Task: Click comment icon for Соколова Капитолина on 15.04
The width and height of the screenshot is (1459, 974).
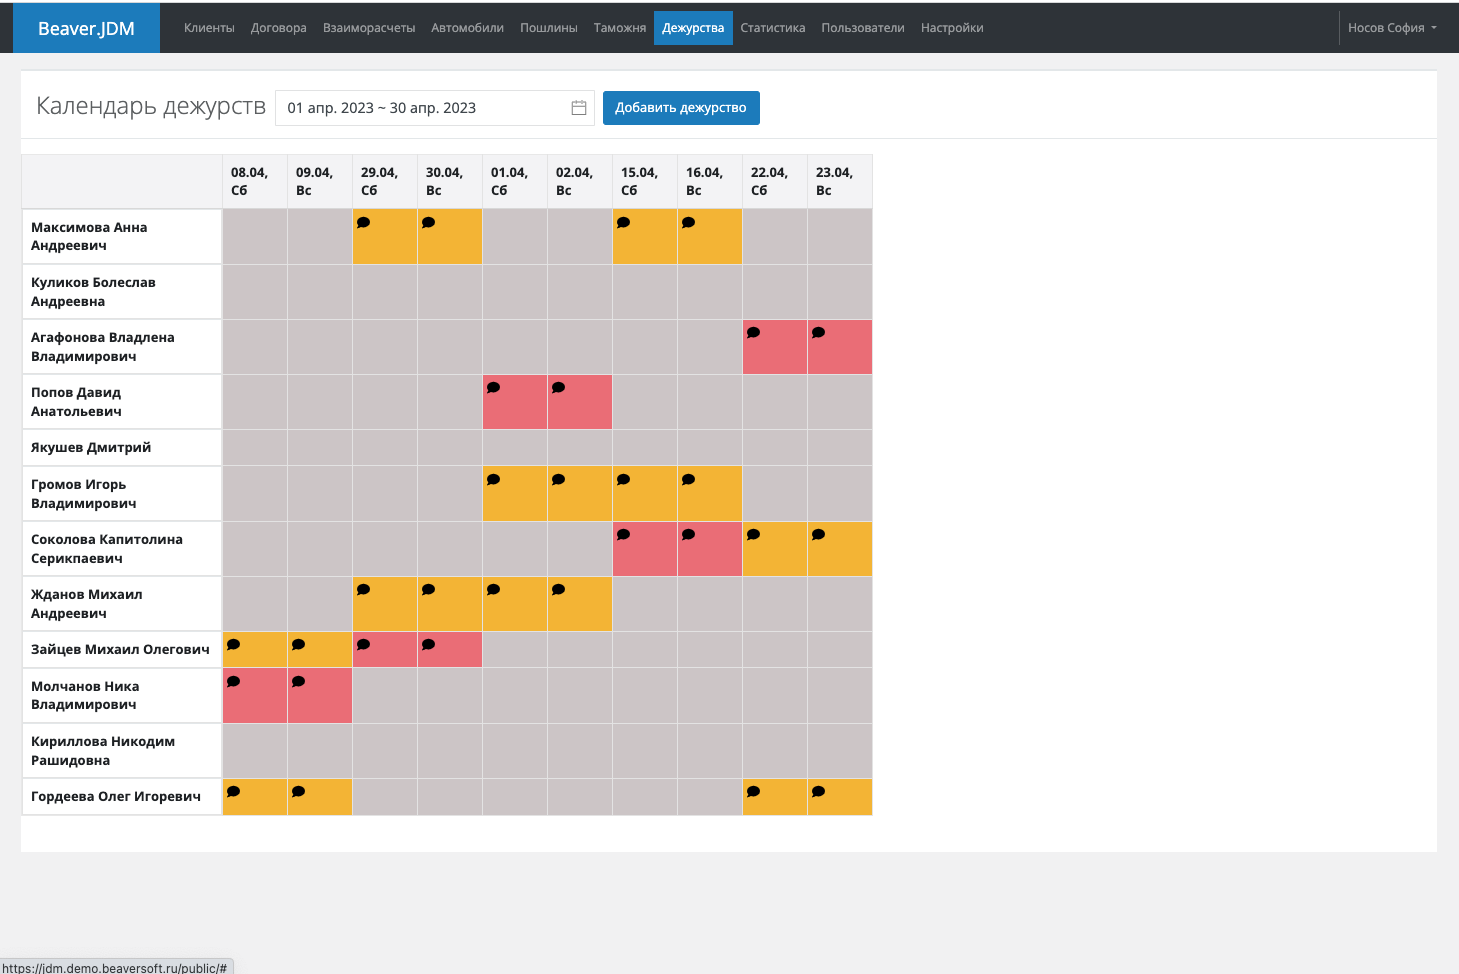Action: click(624, 535)
